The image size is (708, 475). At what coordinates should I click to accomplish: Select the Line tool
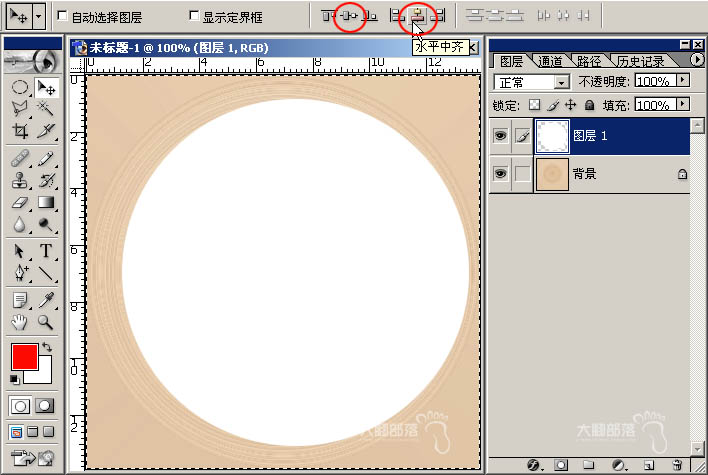46,273
